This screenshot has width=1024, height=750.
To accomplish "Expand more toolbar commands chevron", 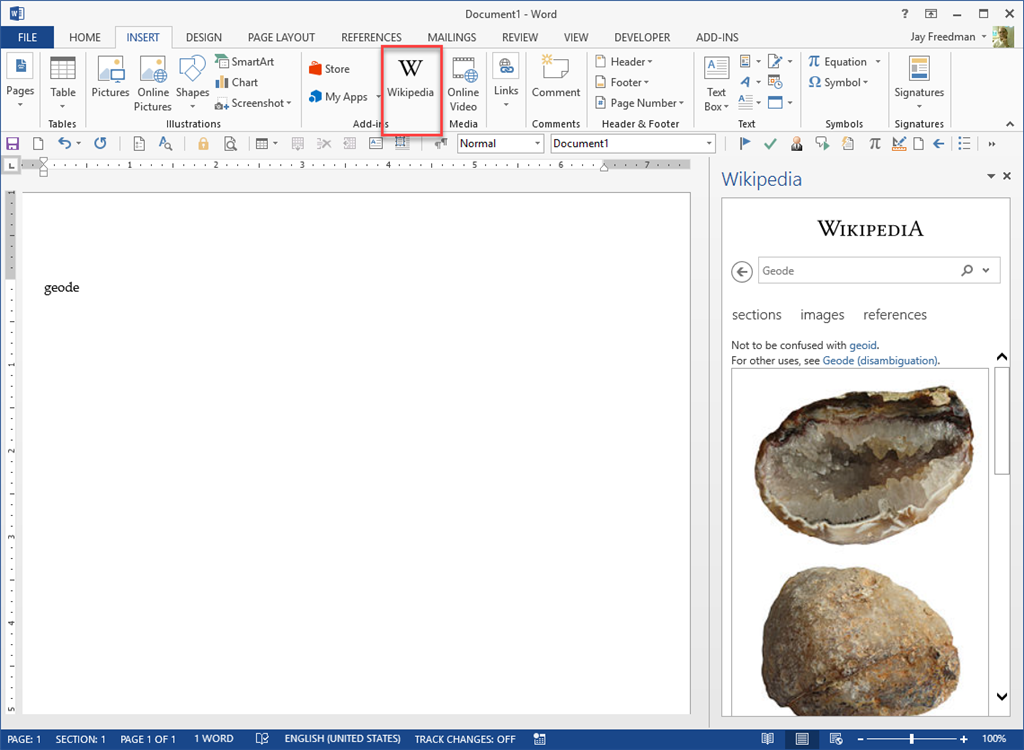I will pos(992,144).
